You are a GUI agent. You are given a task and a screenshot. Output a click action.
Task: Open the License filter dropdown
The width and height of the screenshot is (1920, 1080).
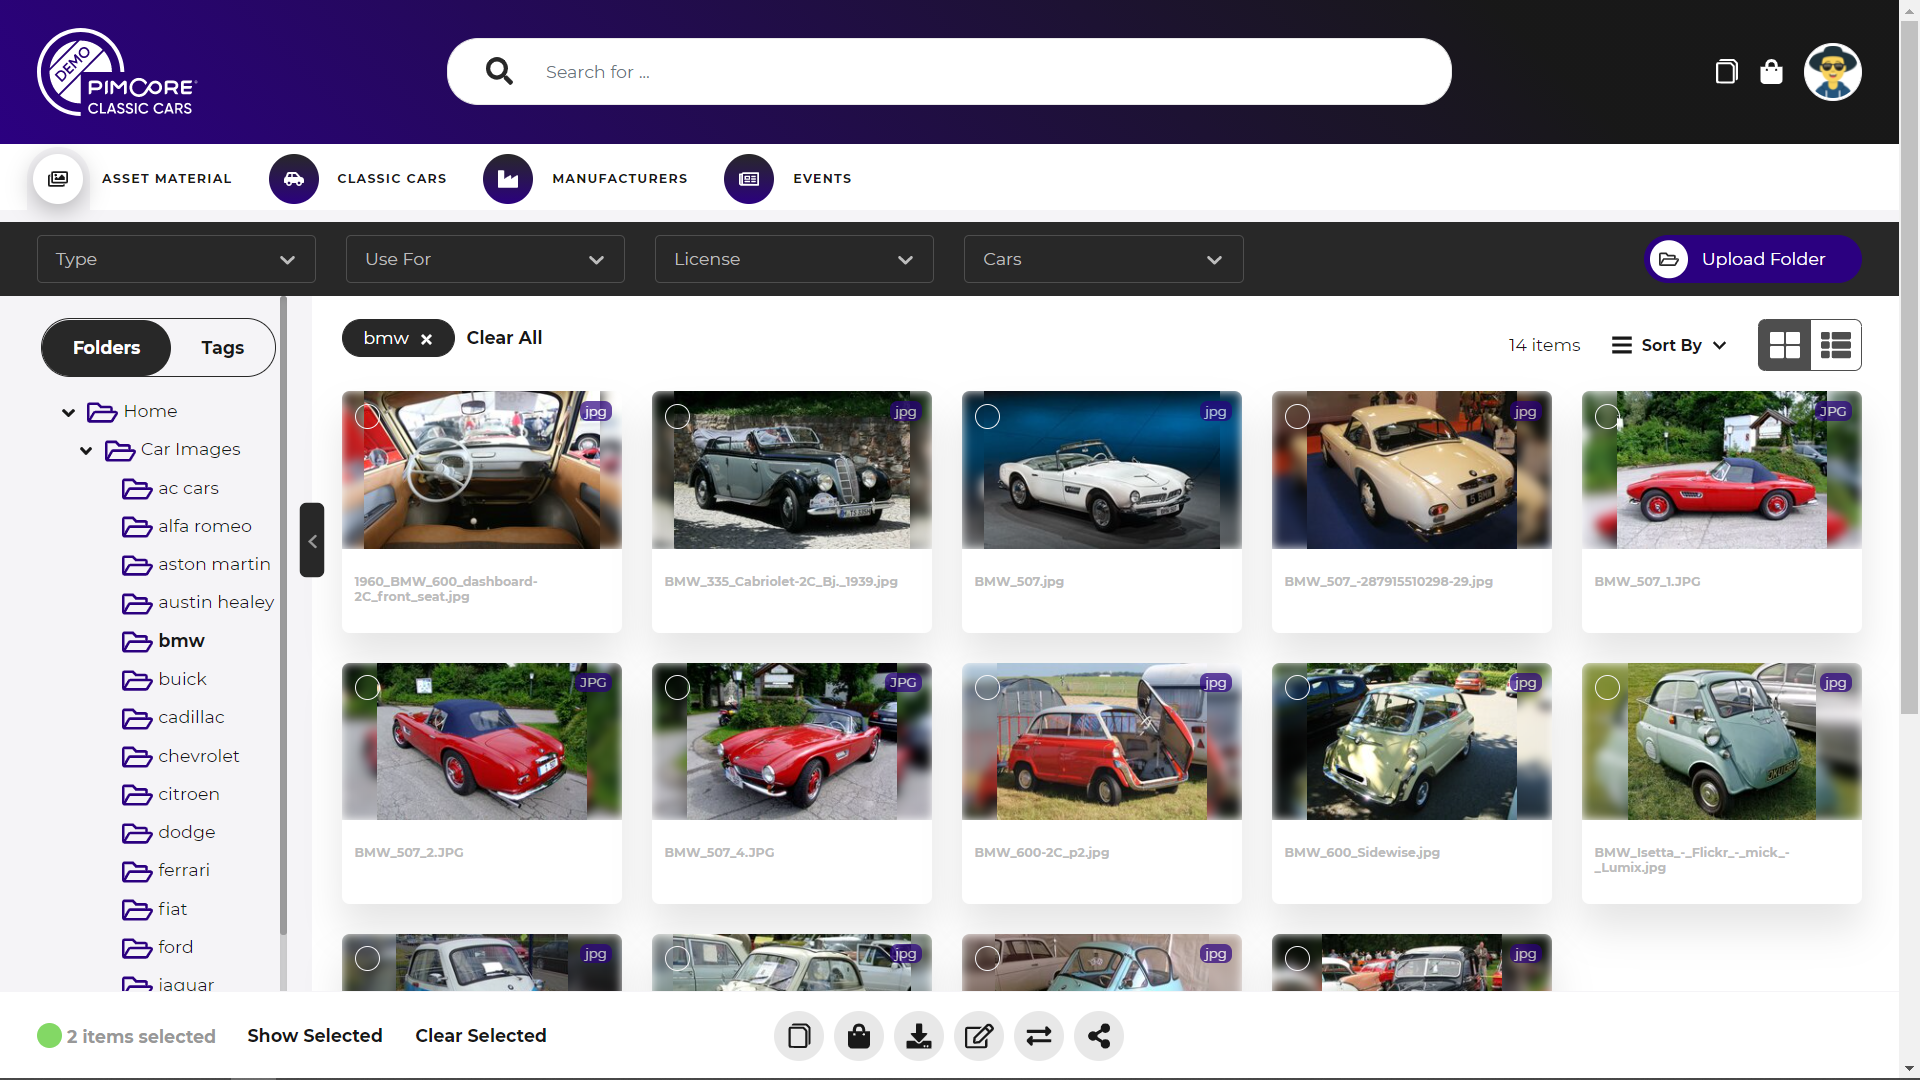(x=794, y=259)
